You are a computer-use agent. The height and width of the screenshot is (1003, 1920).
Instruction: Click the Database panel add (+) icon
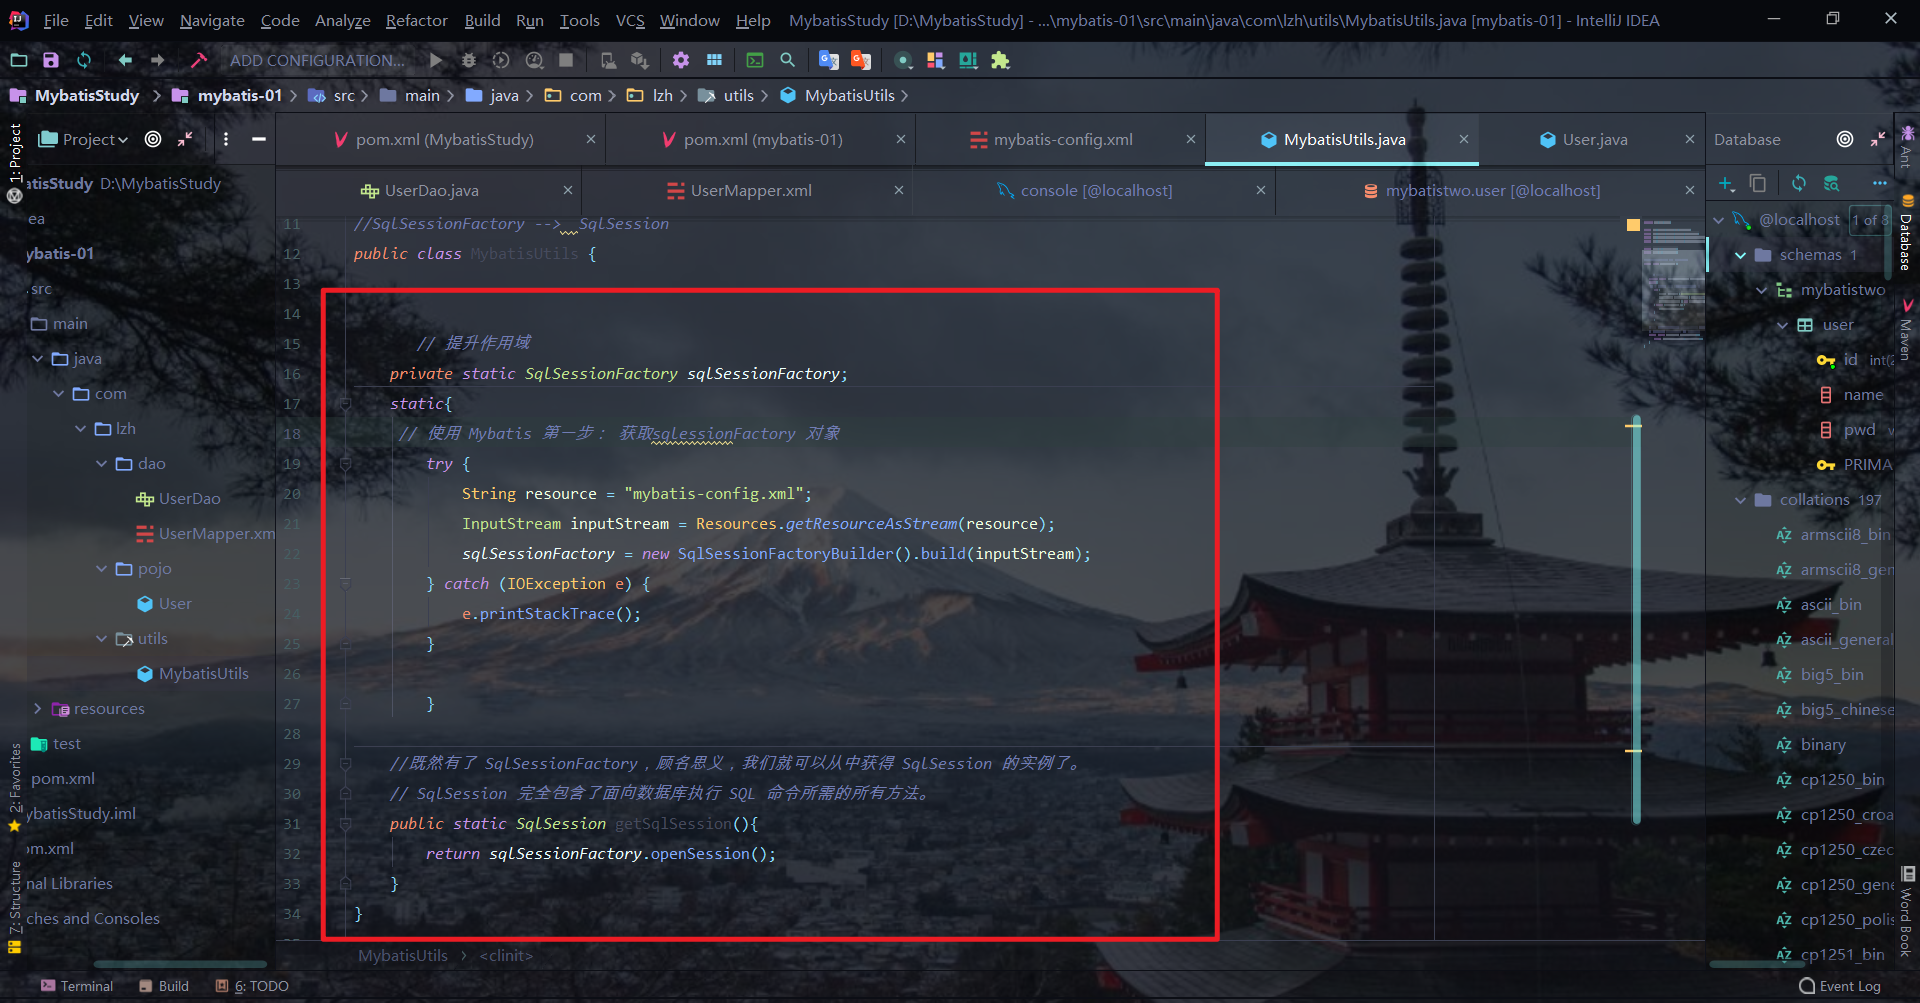pos(1726,183)
